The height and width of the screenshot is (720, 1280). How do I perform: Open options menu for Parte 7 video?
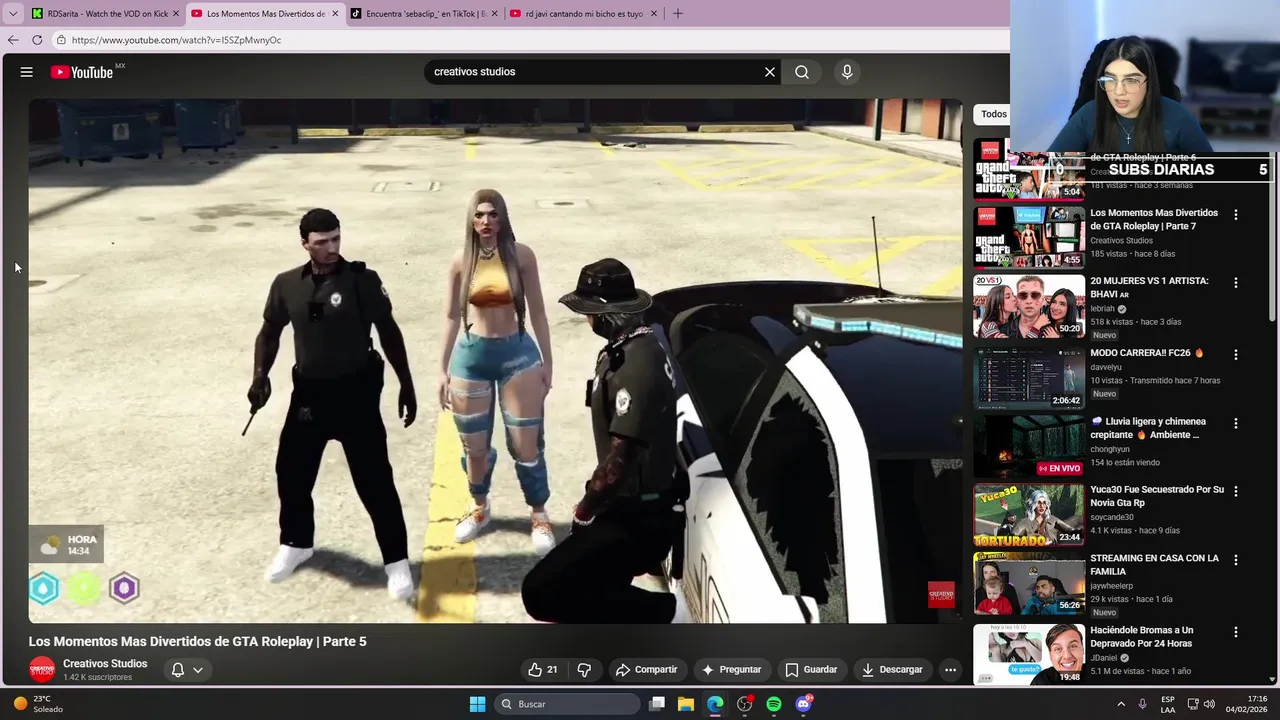click(x=1236, y=215)
